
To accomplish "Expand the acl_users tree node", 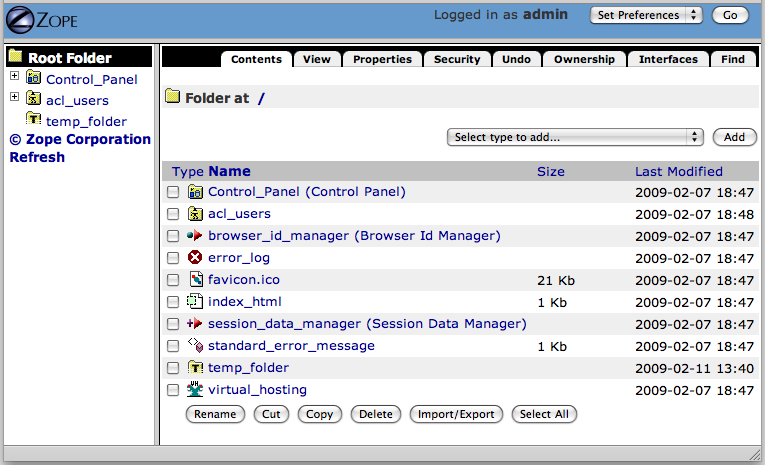I will (15, 97).
